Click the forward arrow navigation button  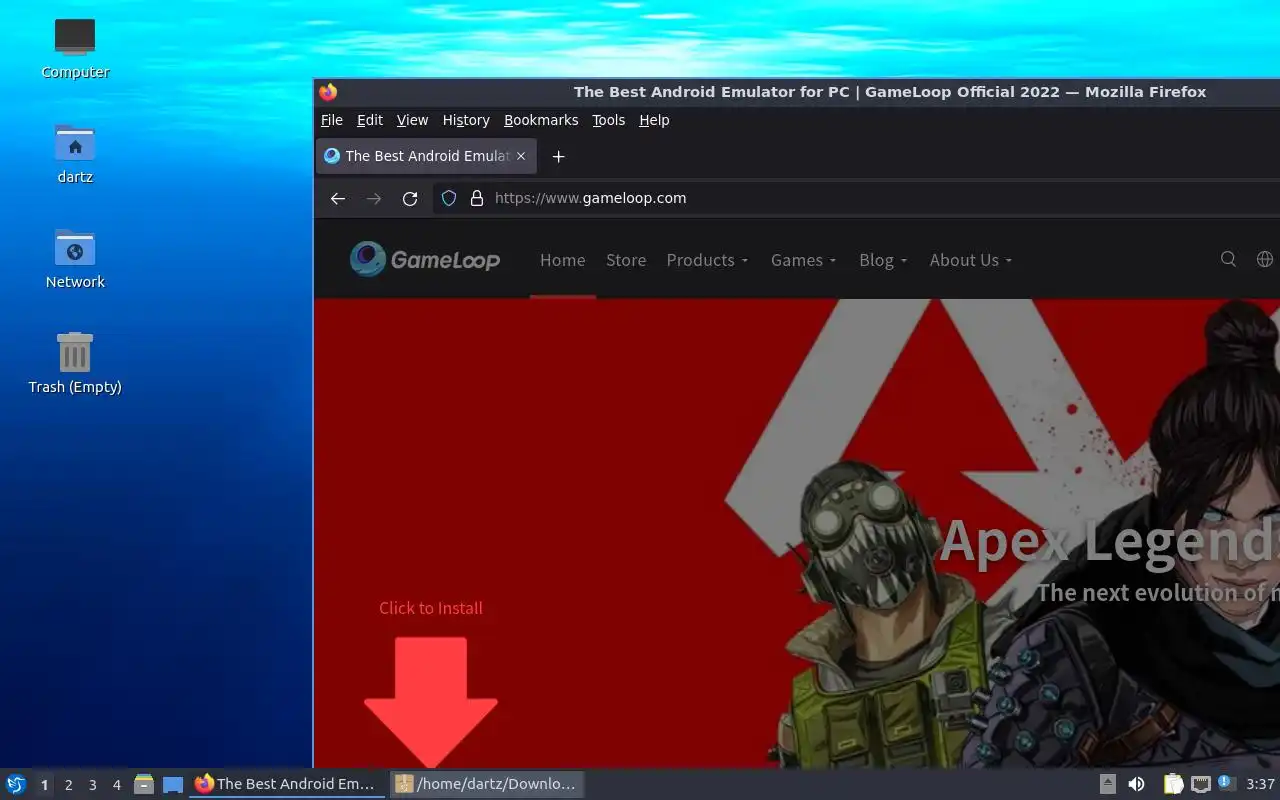(x=374, y=198)
